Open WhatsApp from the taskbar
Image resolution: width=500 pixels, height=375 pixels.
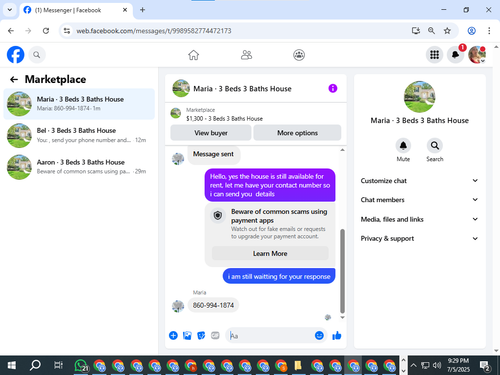pos(81,366)
